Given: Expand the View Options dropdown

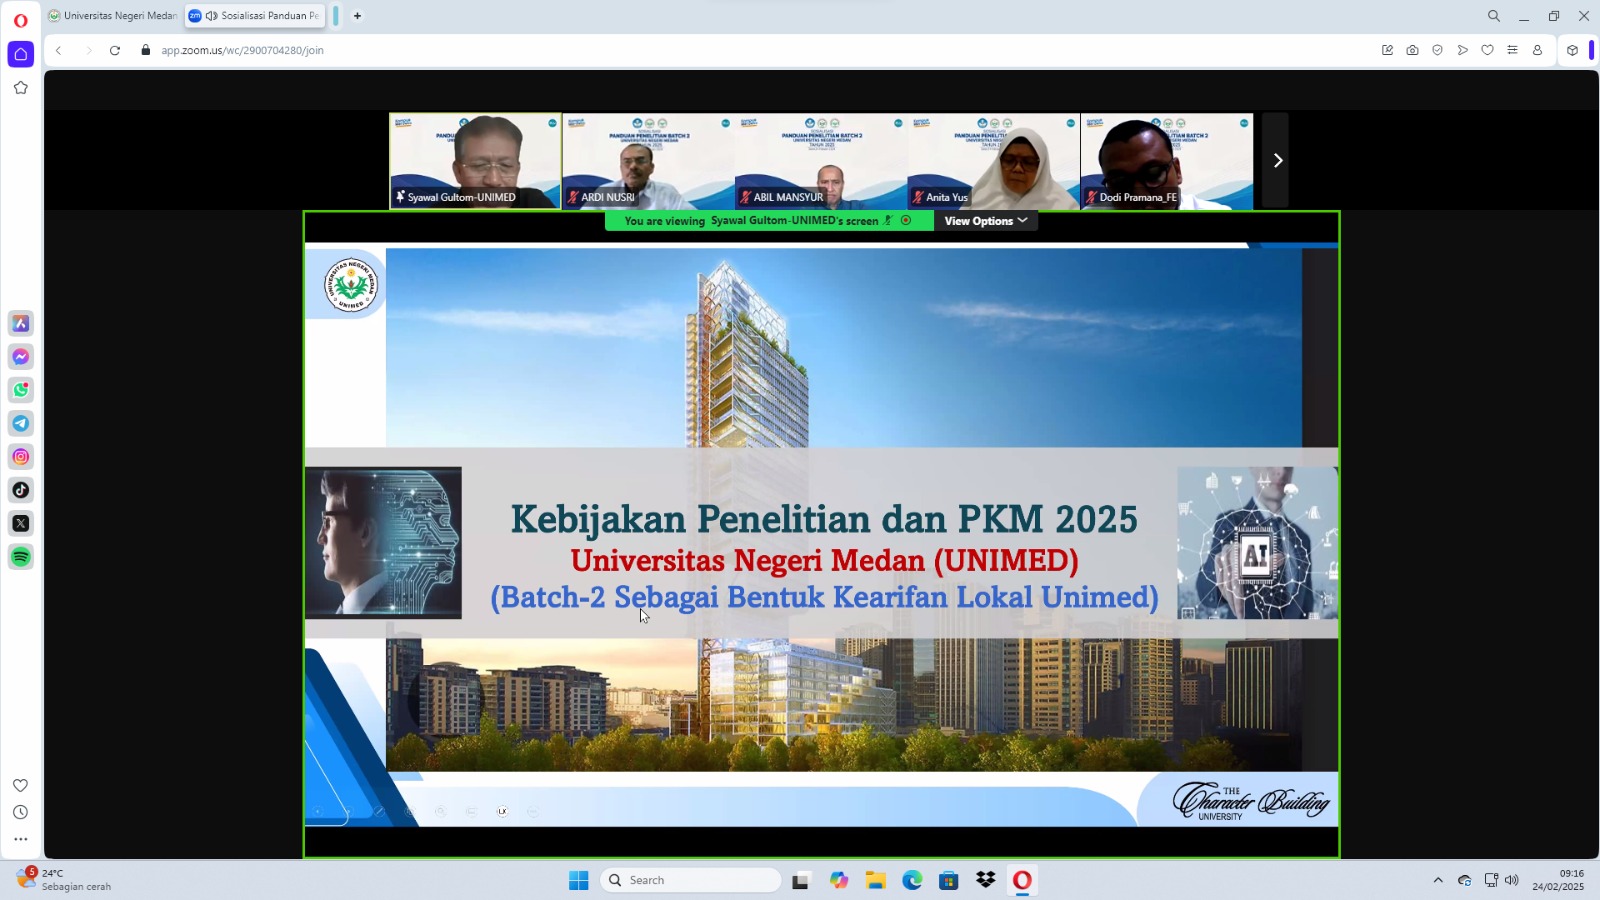Looking at the screenshot, I should point(985,221).
